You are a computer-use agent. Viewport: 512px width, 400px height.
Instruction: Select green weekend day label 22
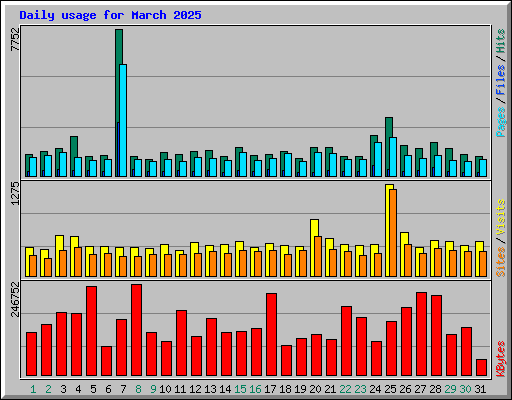point(345,389)
